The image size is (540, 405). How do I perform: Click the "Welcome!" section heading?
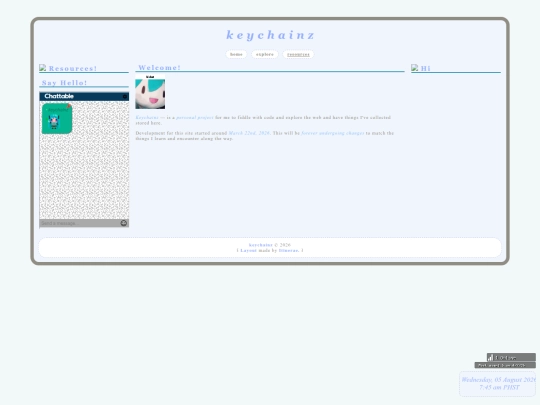point(159,68)
